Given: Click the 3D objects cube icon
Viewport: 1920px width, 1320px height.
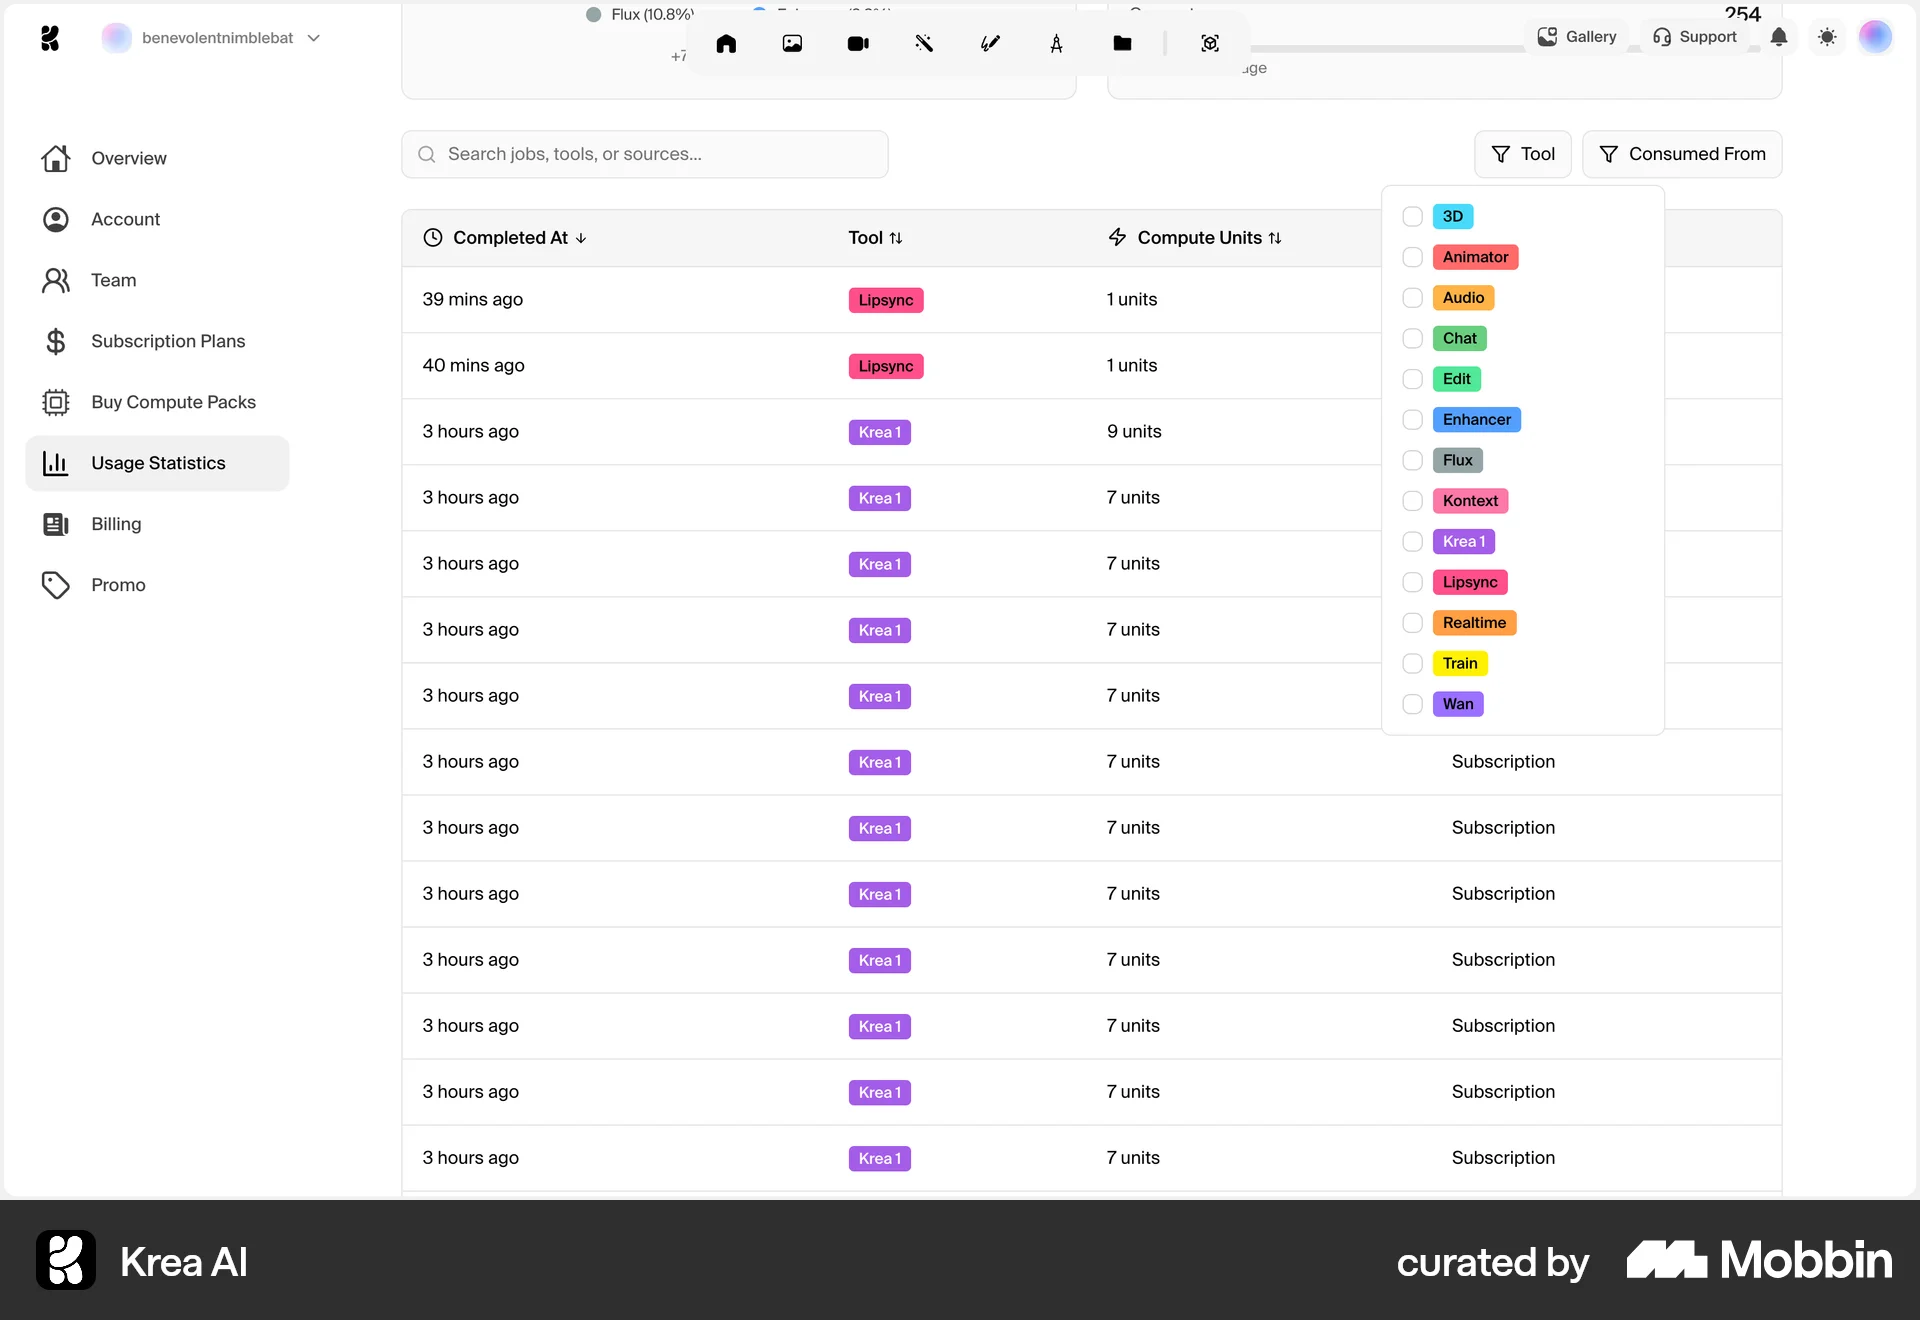Looking at the screenshot, I should click(x=1210, y=44).
